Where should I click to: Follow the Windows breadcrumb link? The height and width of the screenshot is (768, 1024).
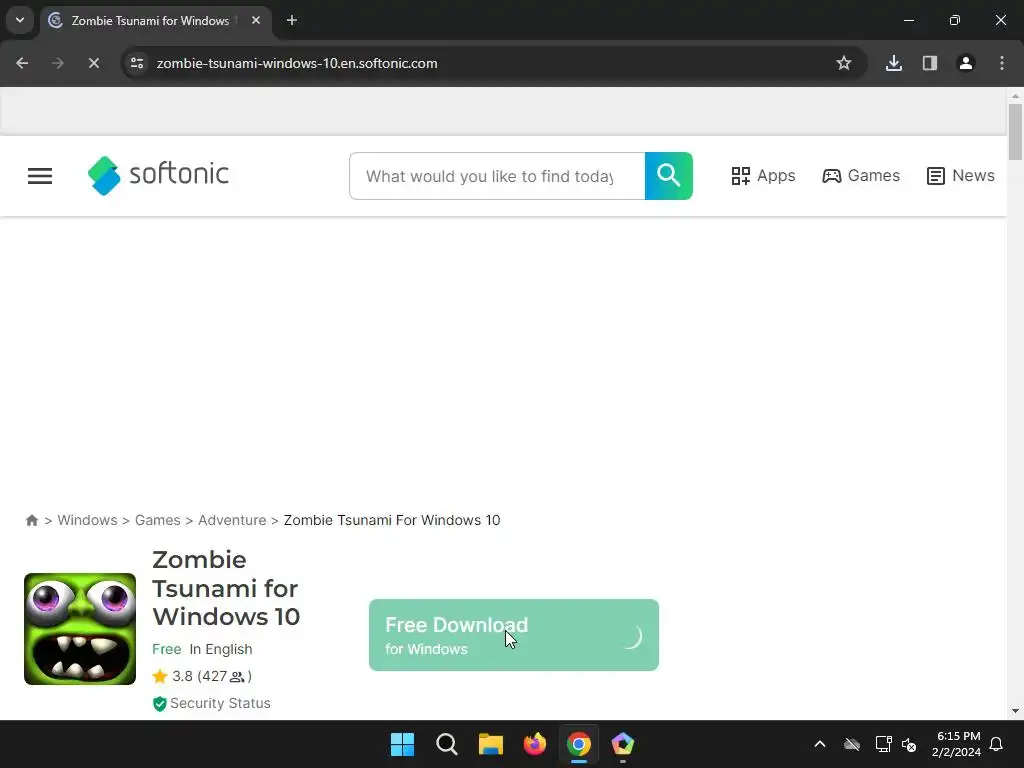tap(88, 520)
